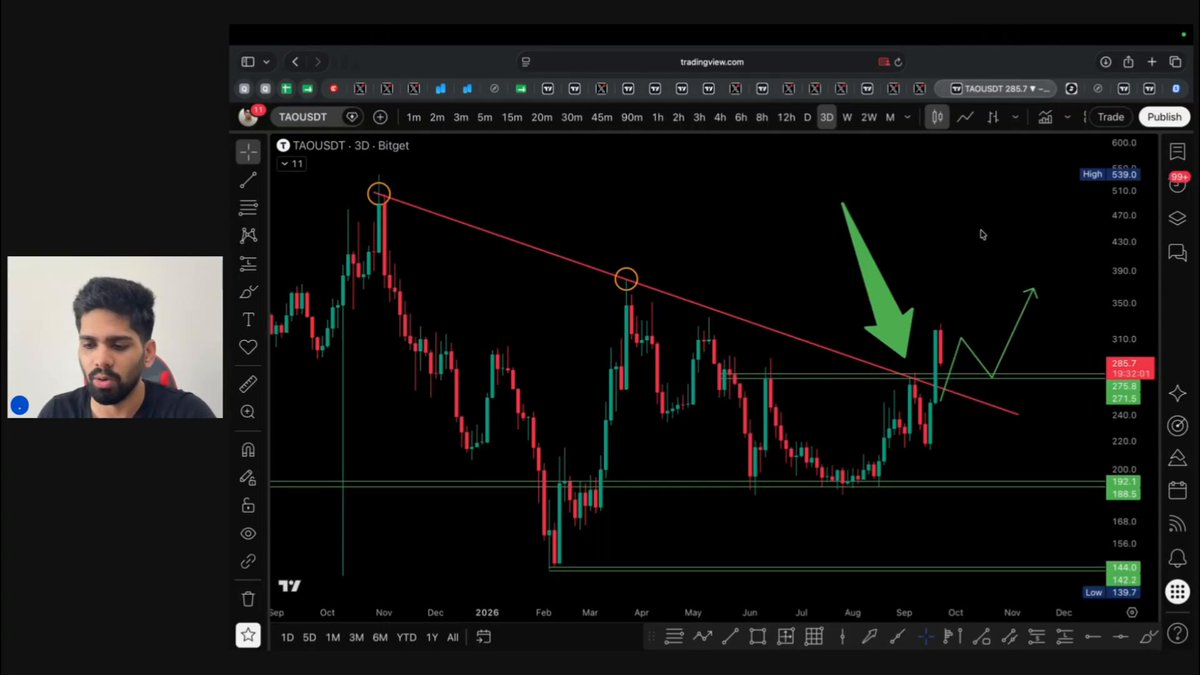Toggle stay in drawing mode
Viewport: 1200px width, 675px height.
click(x=248, y=478)
